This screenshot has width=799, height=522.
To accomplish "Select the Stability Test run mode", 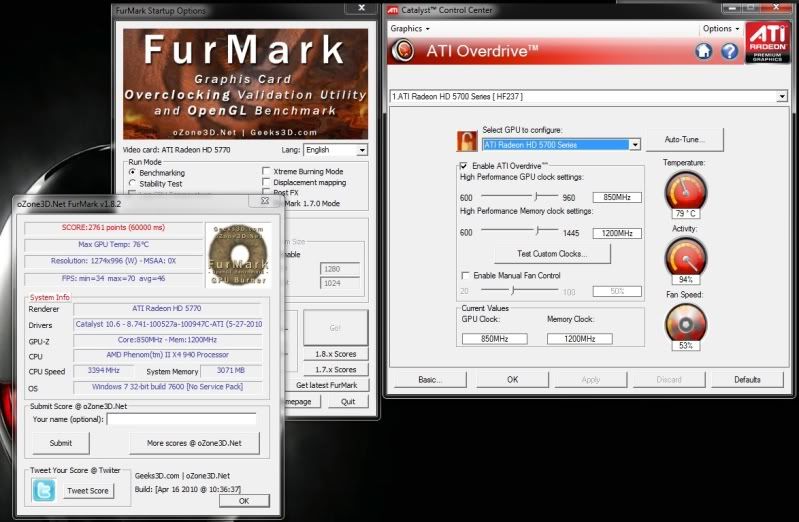I will [133, 184].
